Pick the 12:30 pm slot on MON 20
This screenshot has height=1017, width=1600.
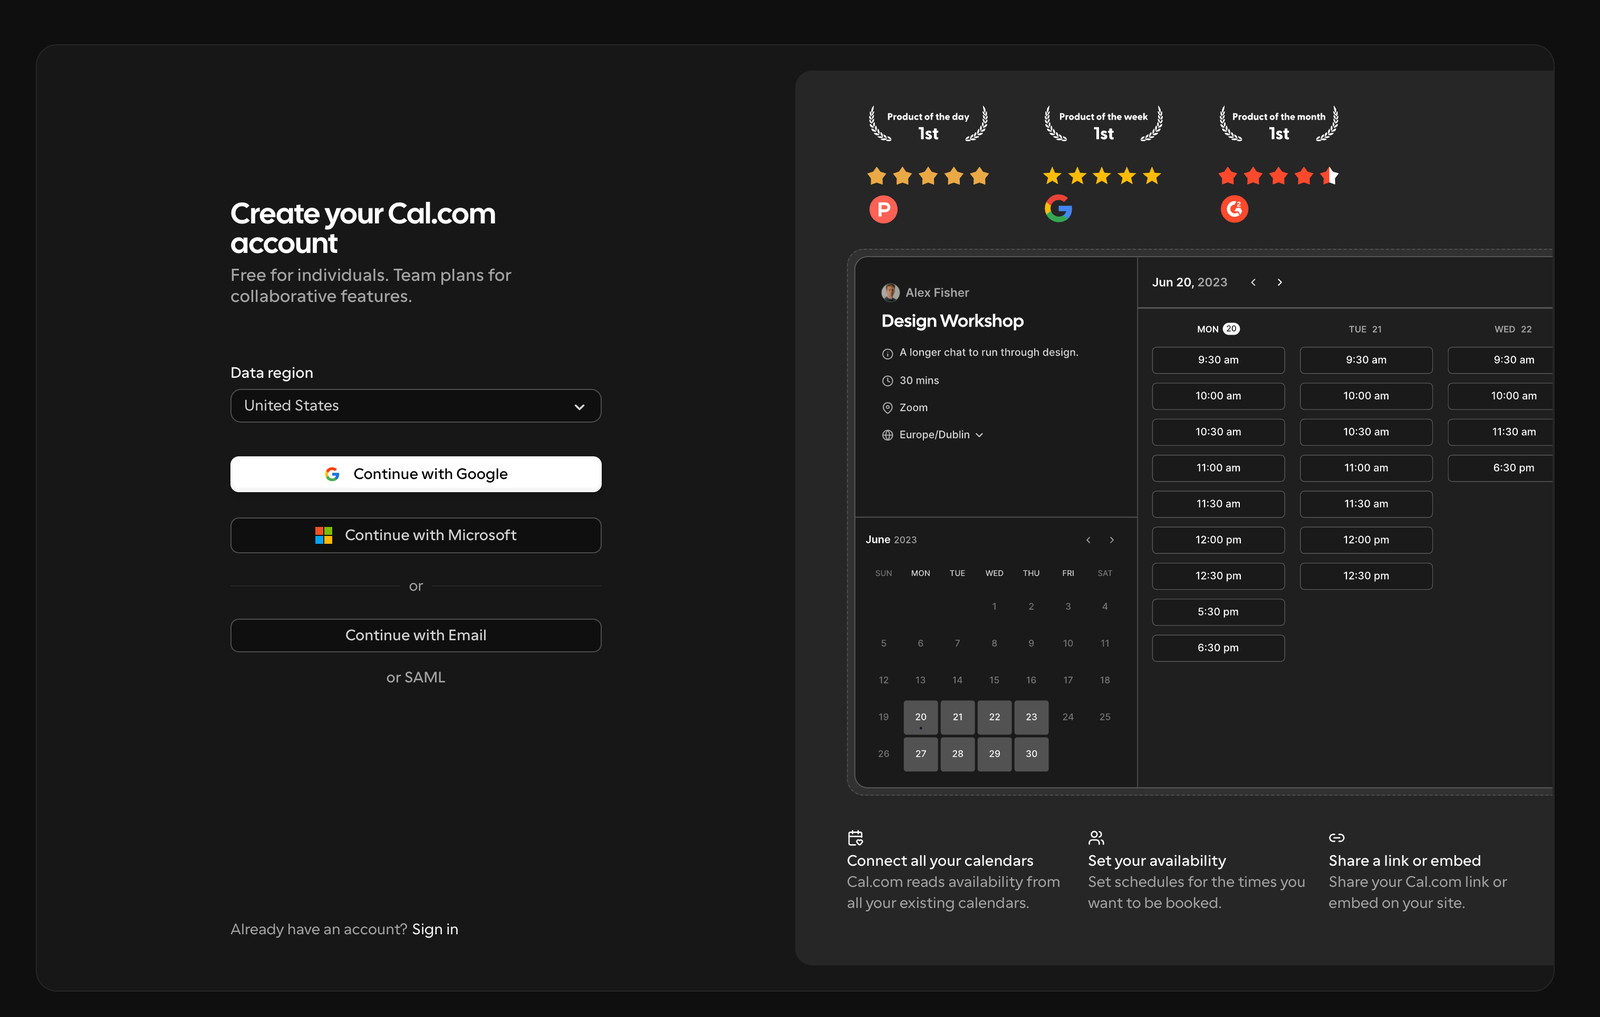click(x=1218, y=576)
